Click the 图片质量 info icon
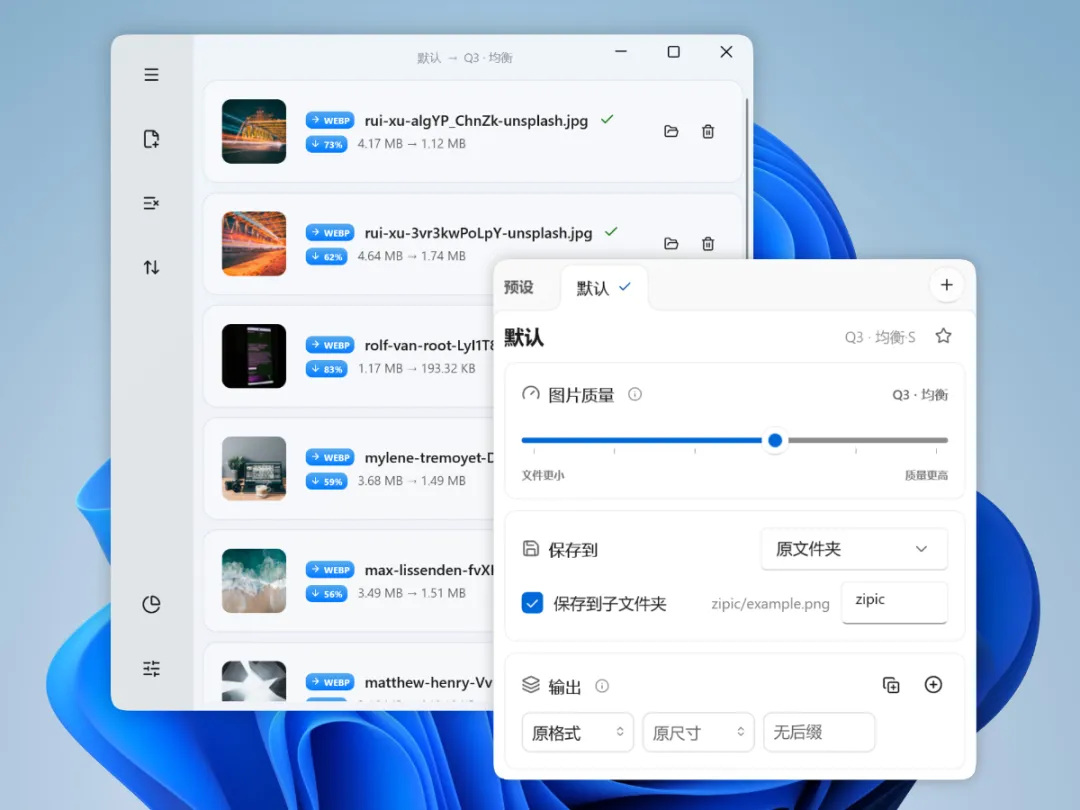Viewport: 1080px width, 810px height. pyautogui.click(x=635, y=395)
